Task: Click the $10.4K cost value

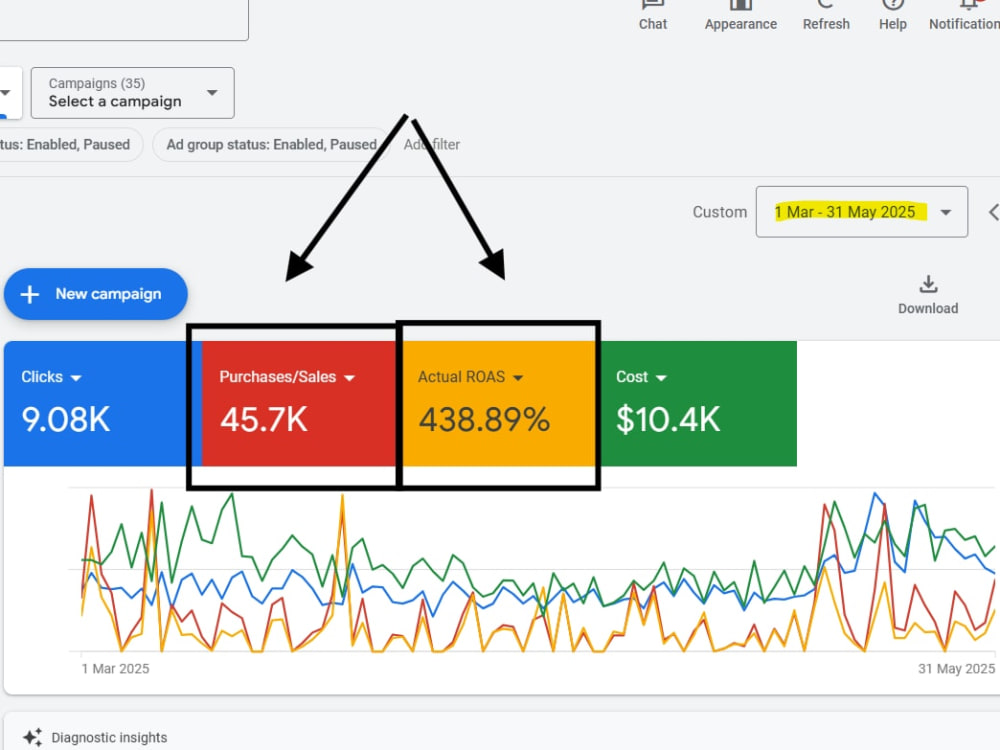Action: tap(668, 420)
